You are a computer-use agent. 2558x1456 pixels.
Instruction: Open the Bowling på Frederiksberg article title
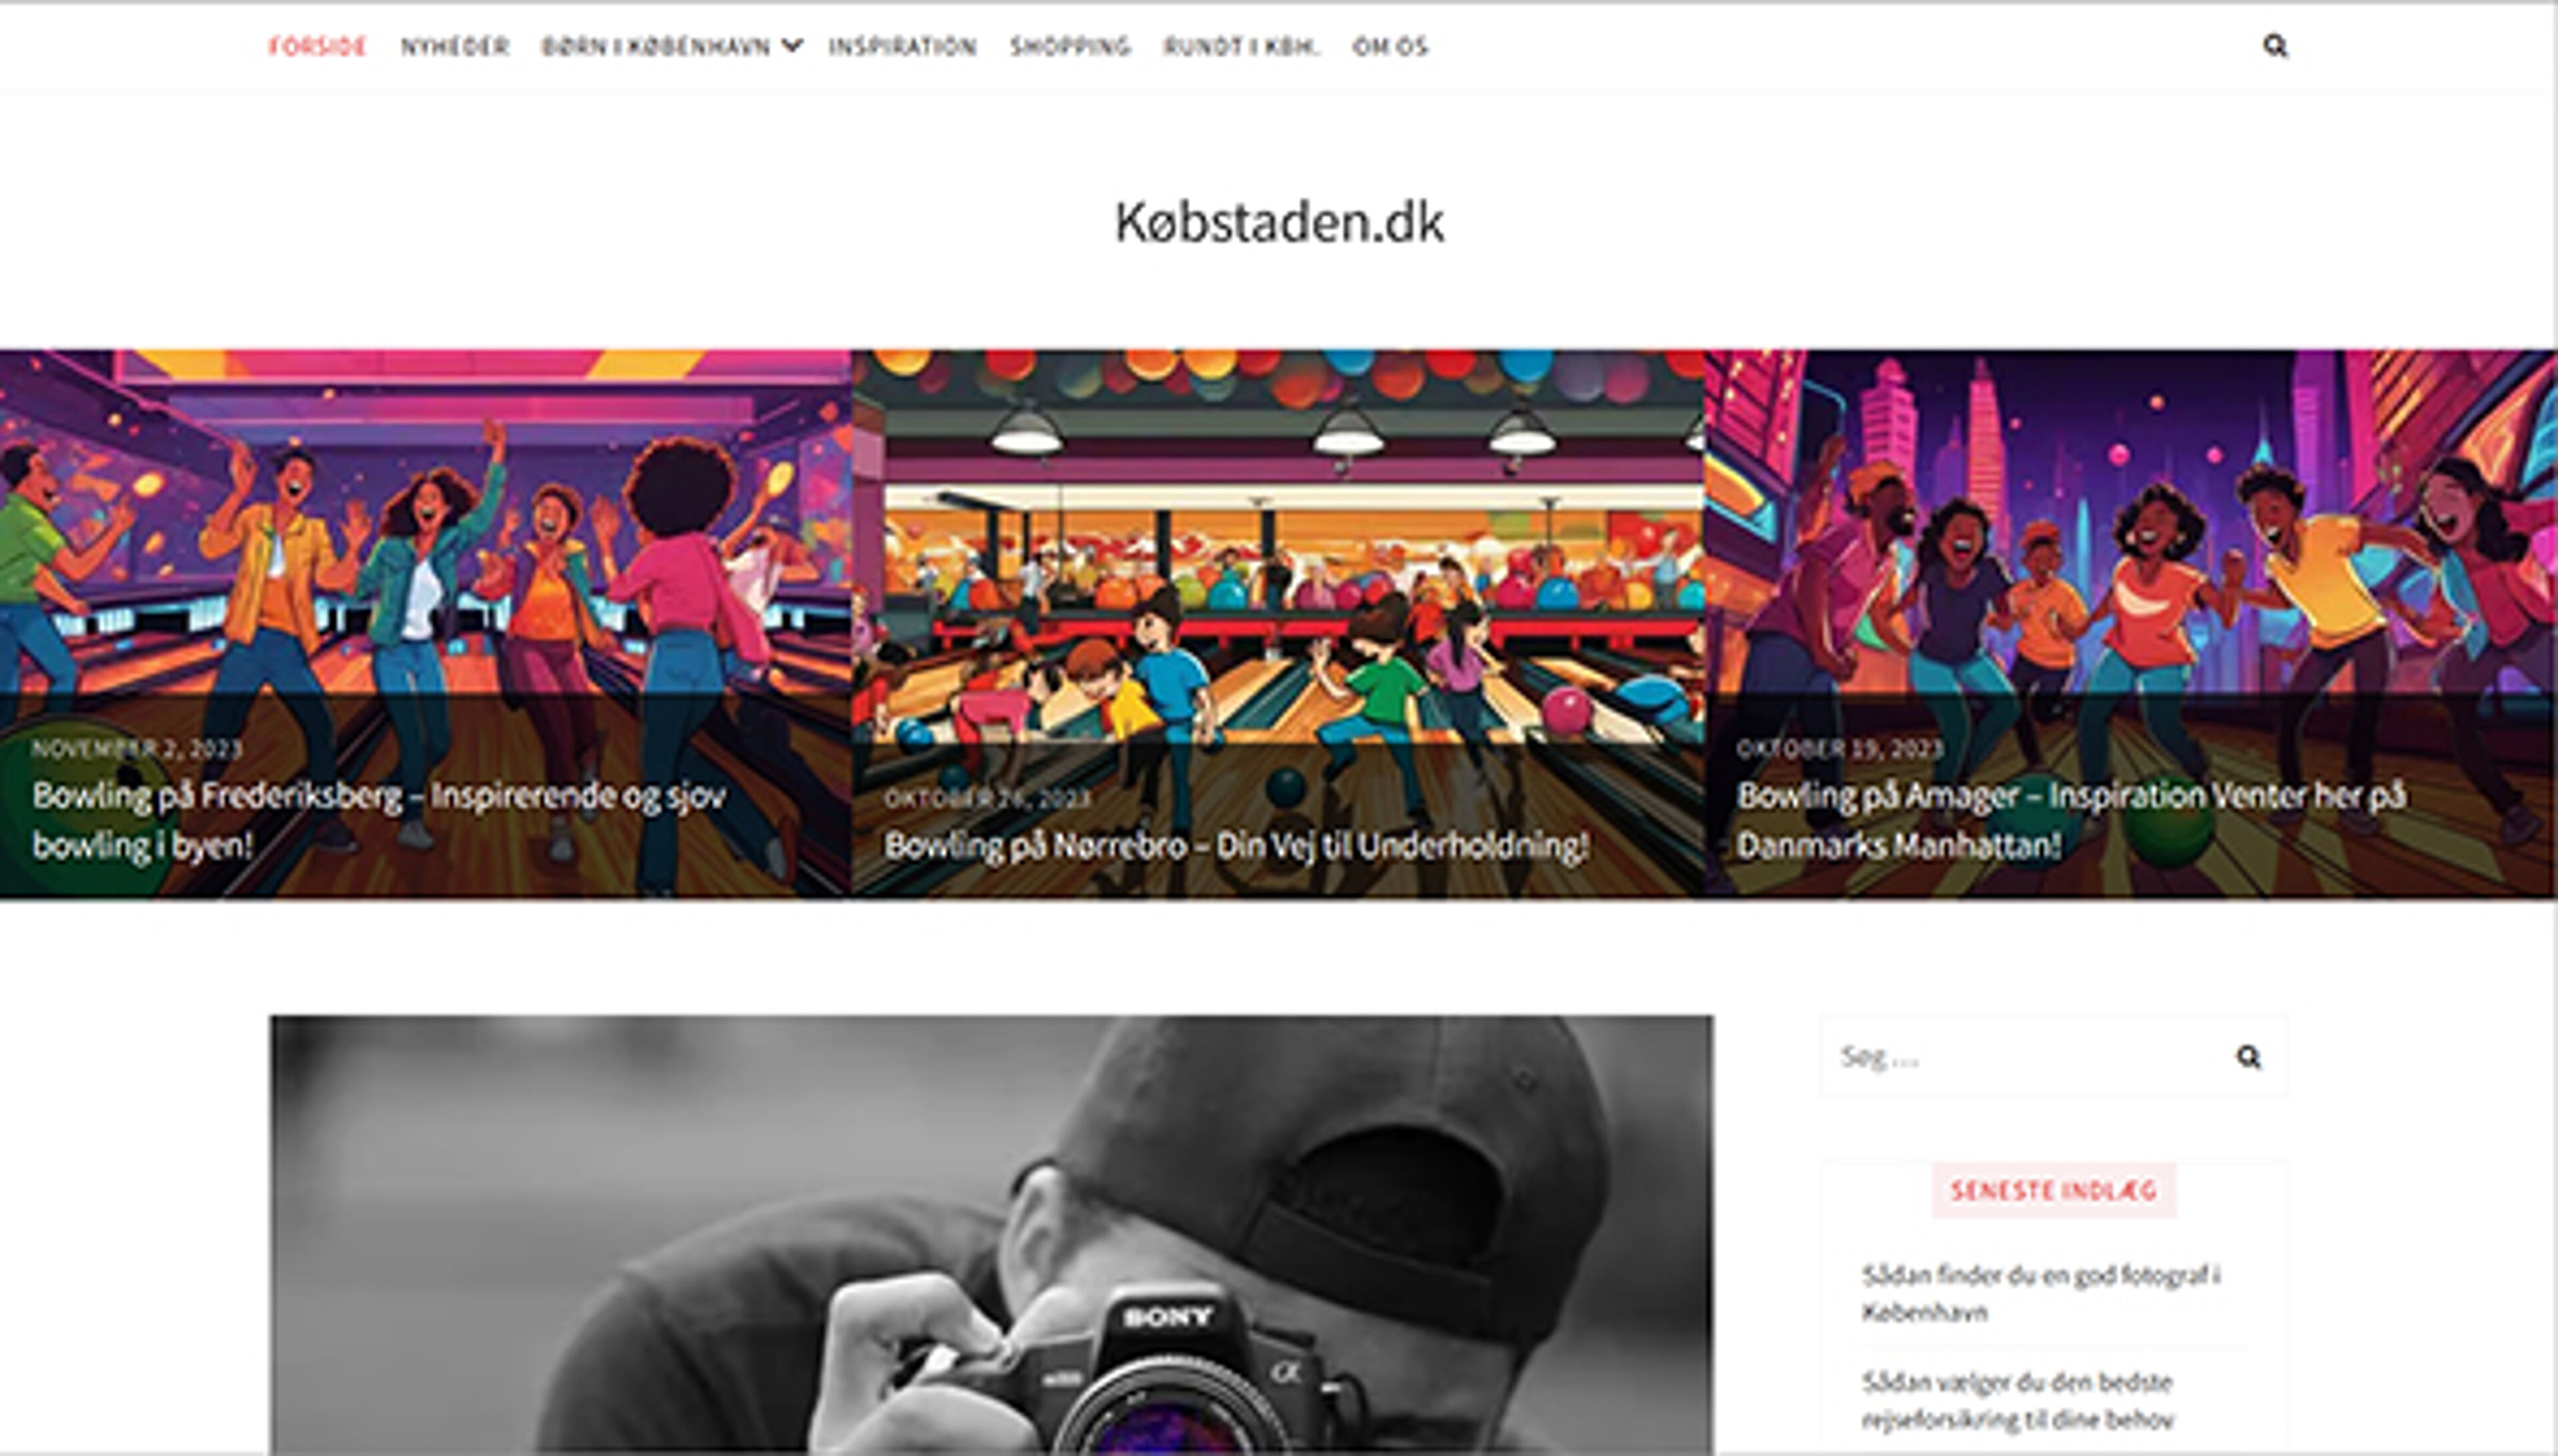(x=379, y=820)
